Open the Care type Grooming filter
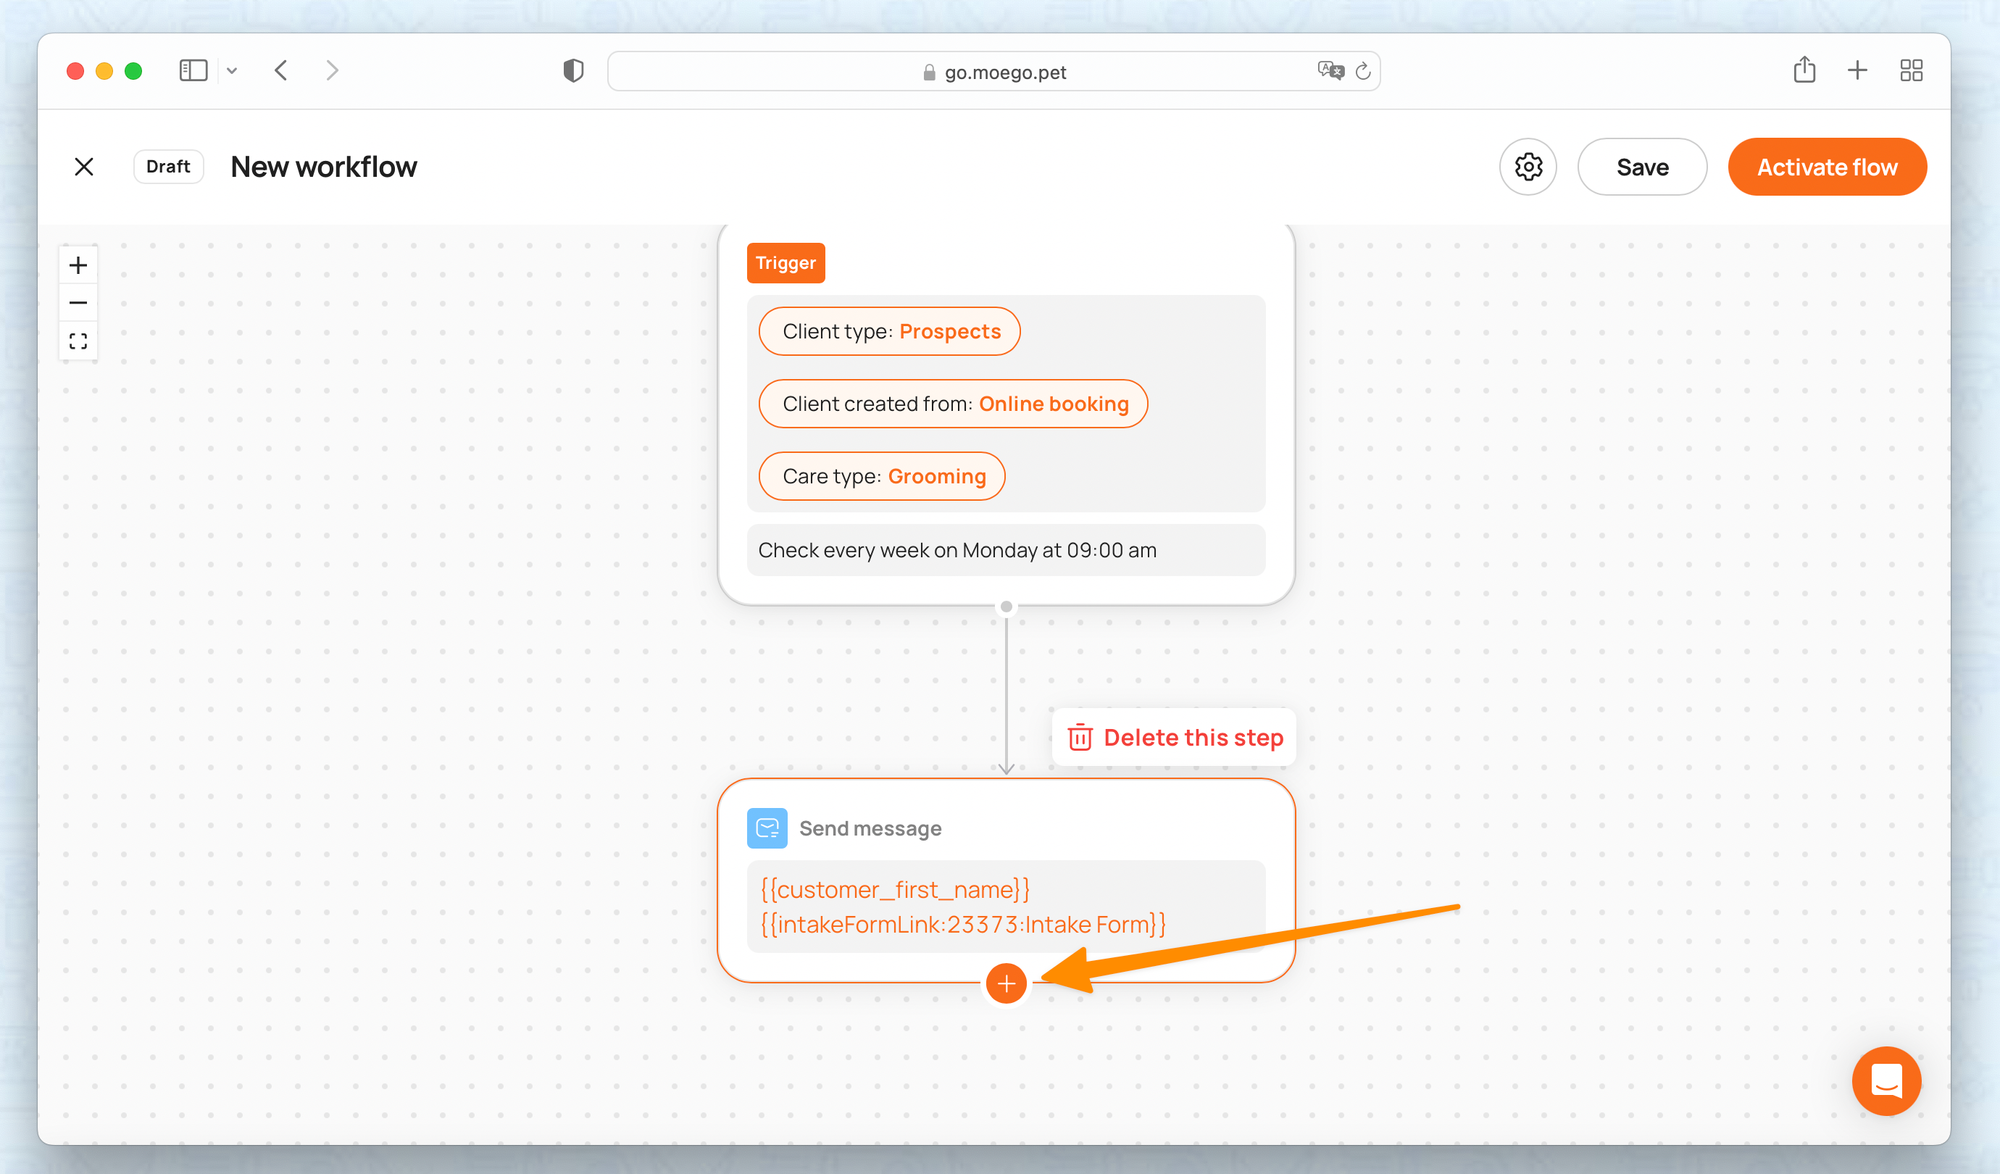 (882, 476)
